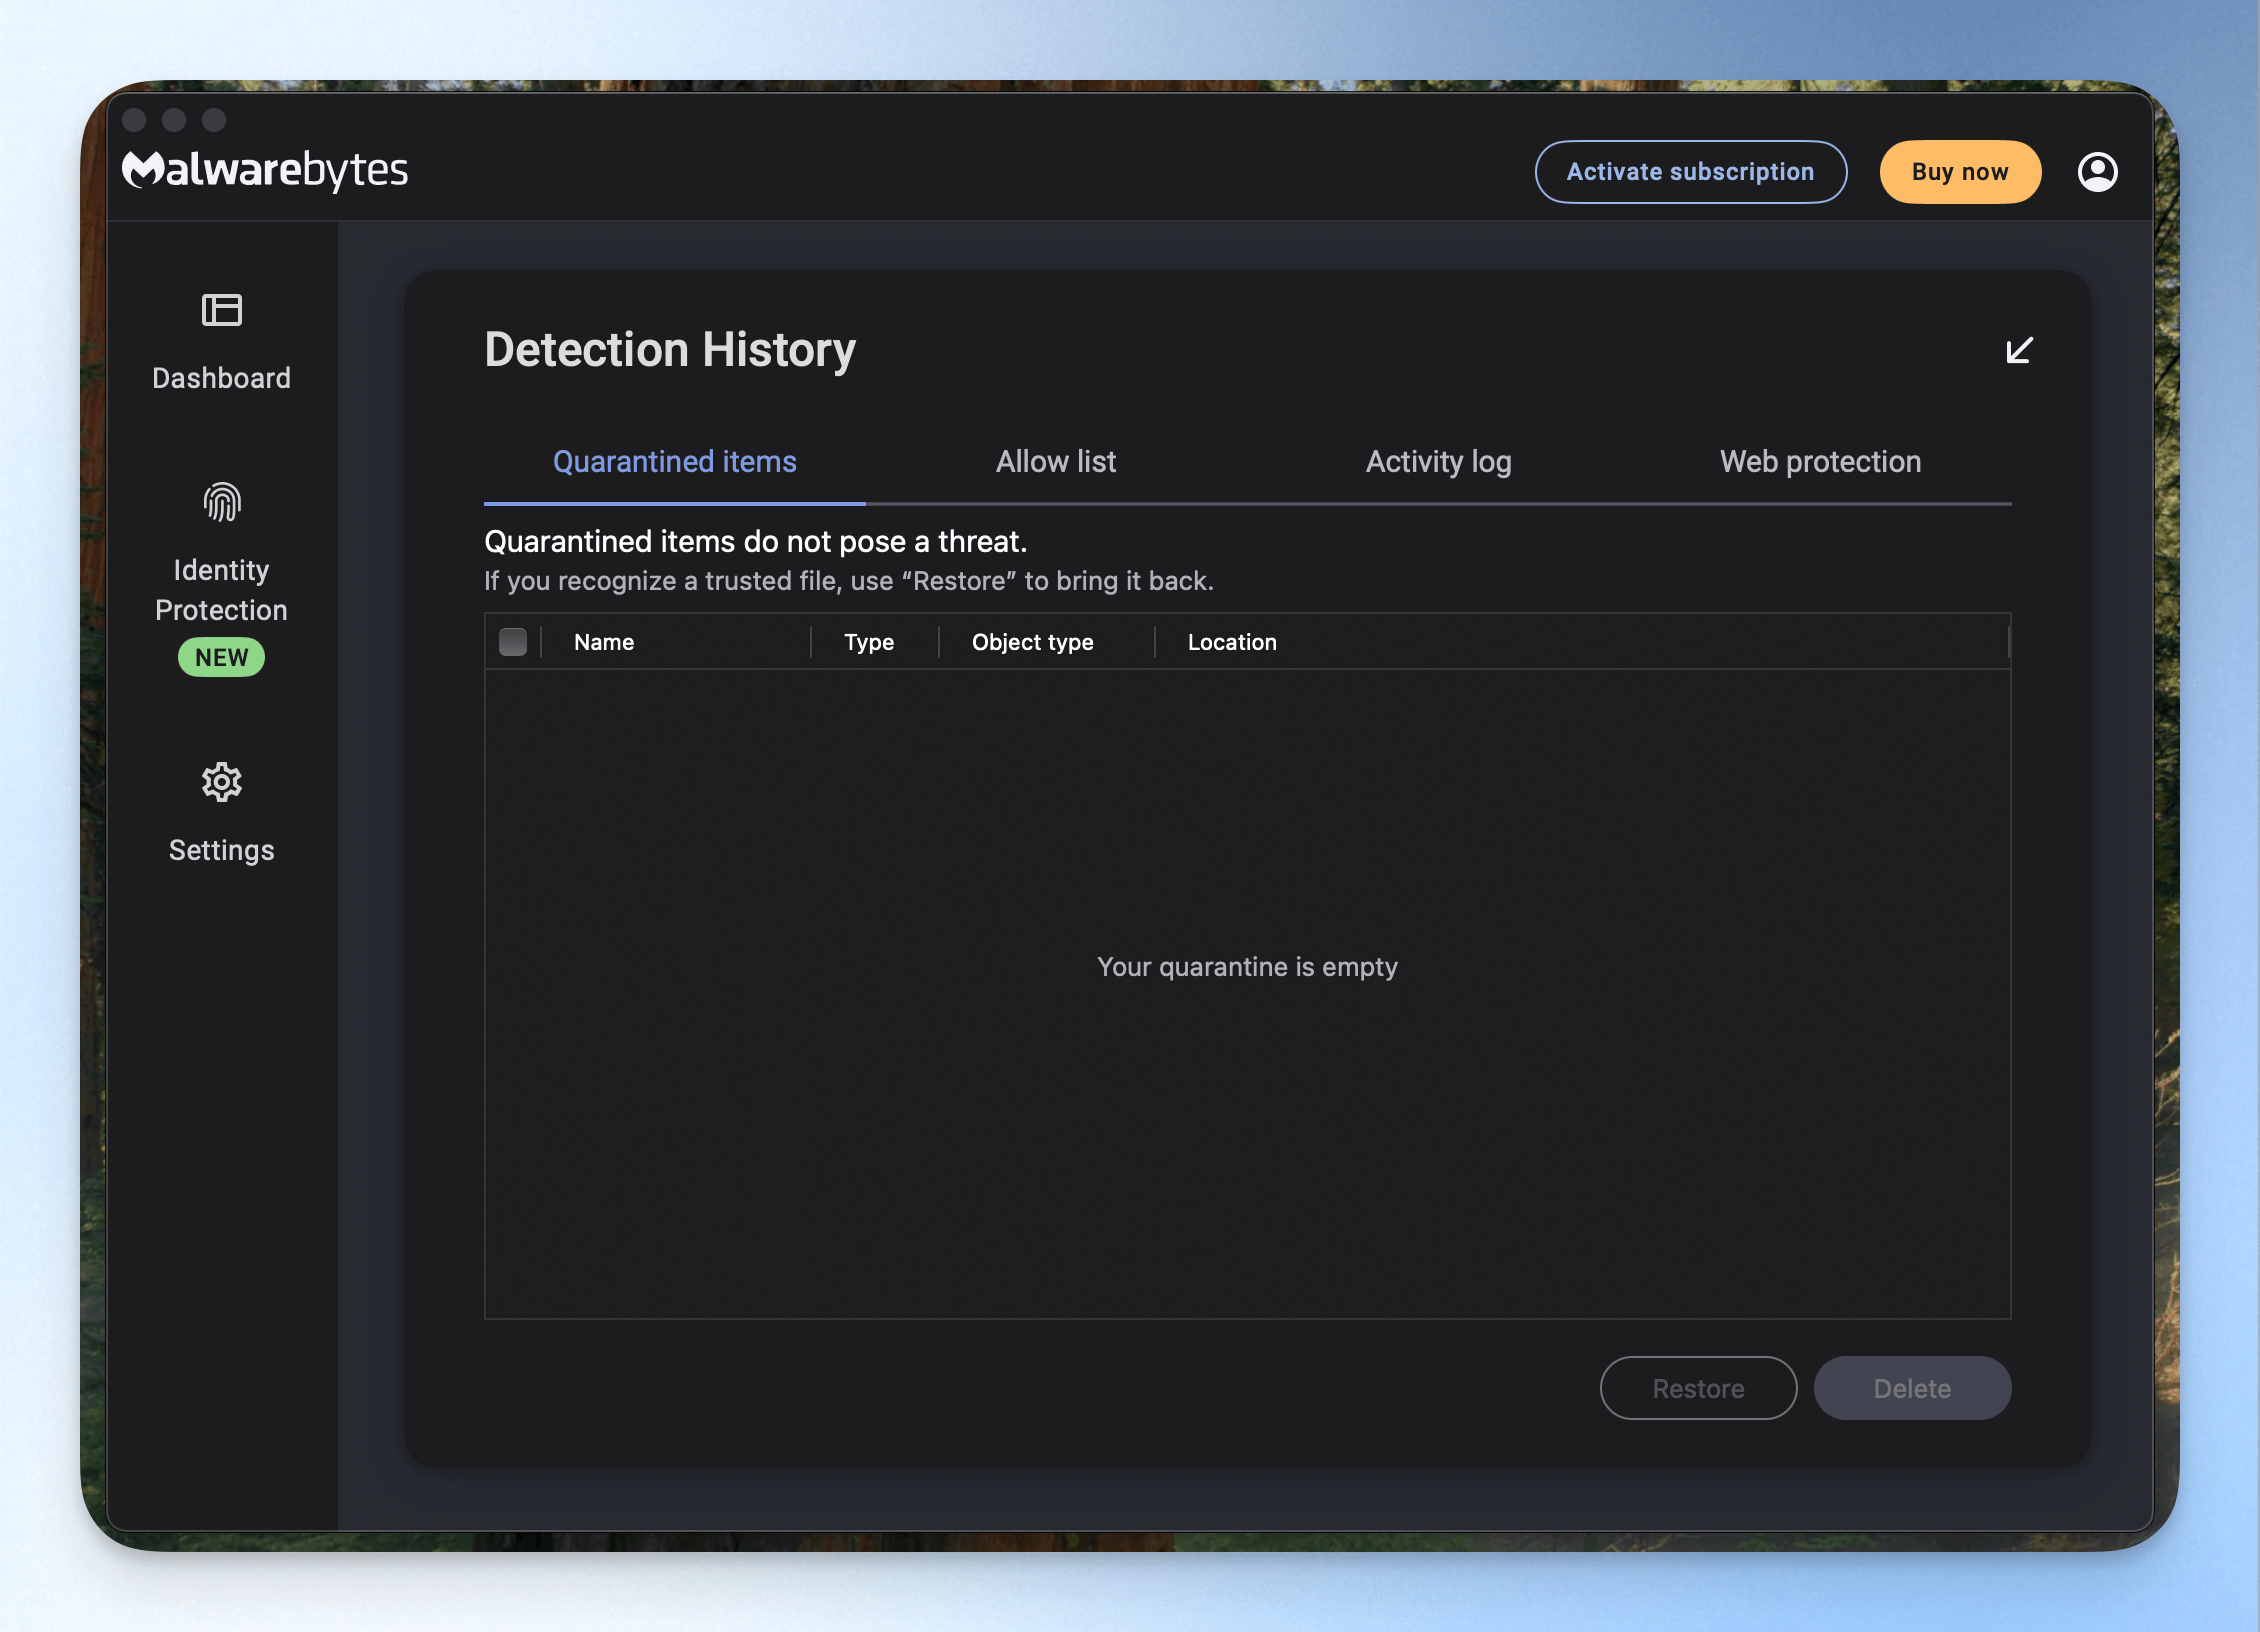This screenshot has height=1632, width=2260.
Task: Open the Activity log tab
Action: [1438, 462]
